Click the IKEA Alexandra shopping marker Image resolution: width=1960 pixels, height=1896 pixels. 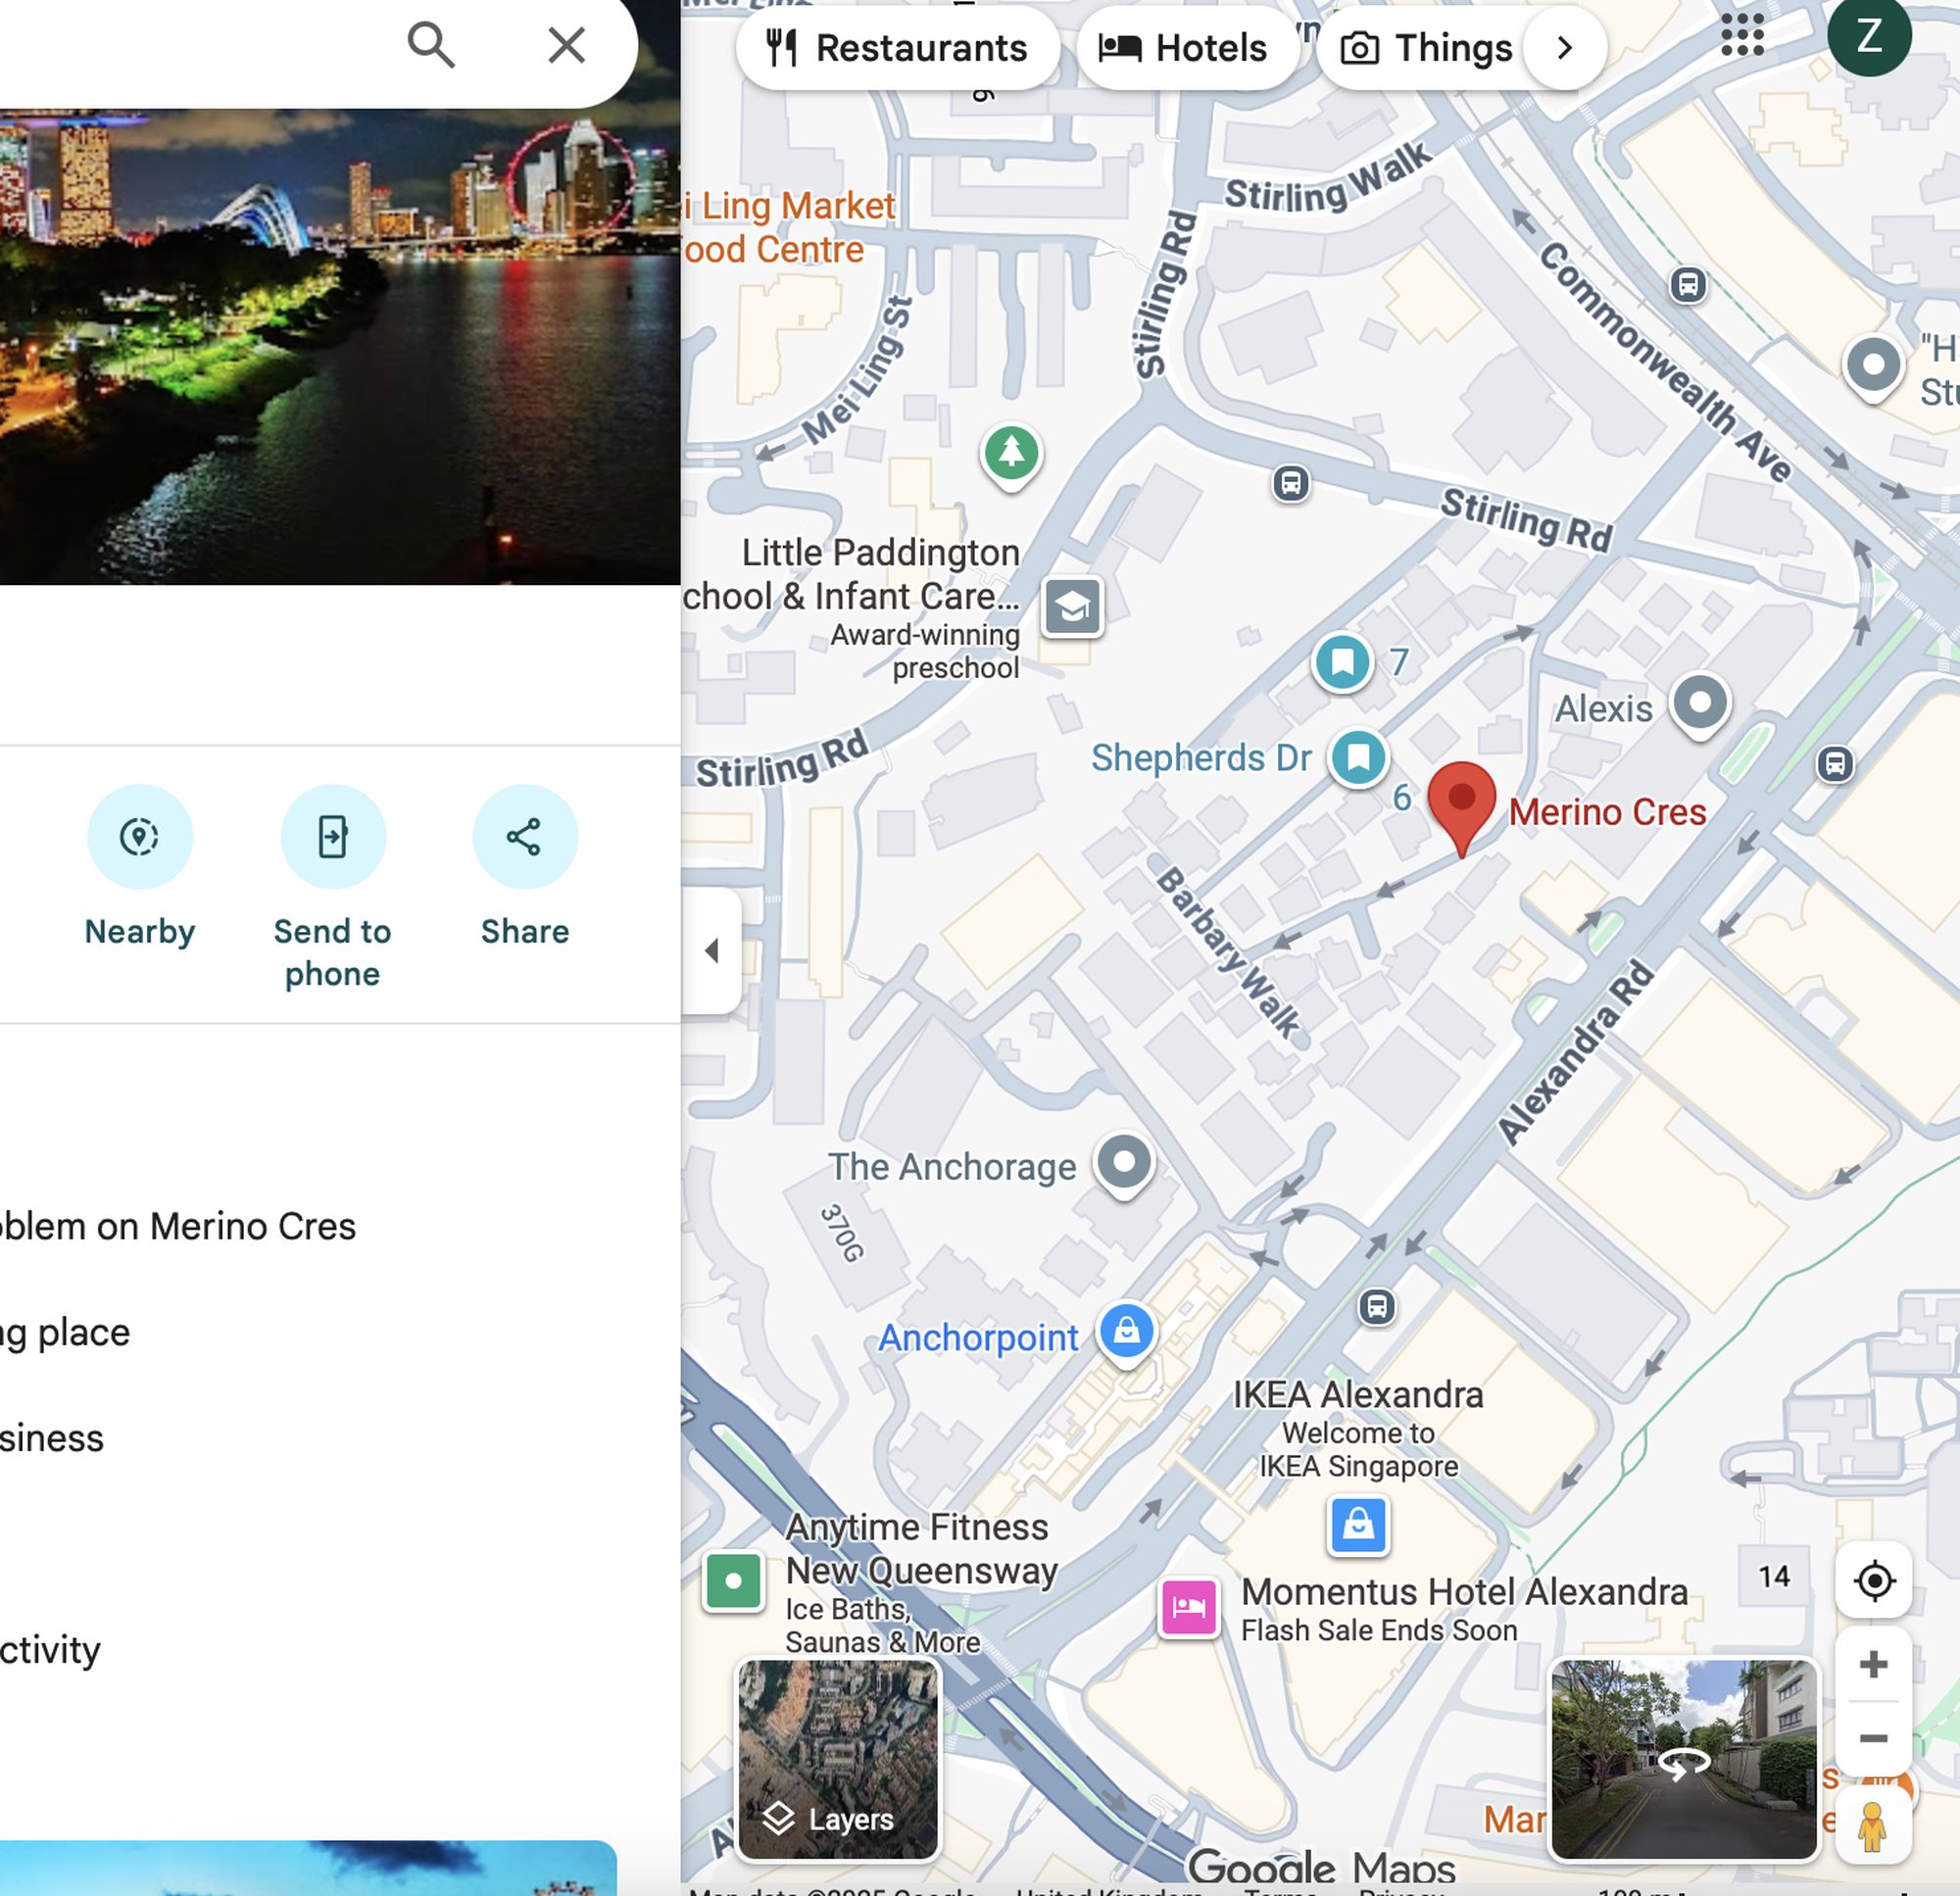point(1357,1524)
